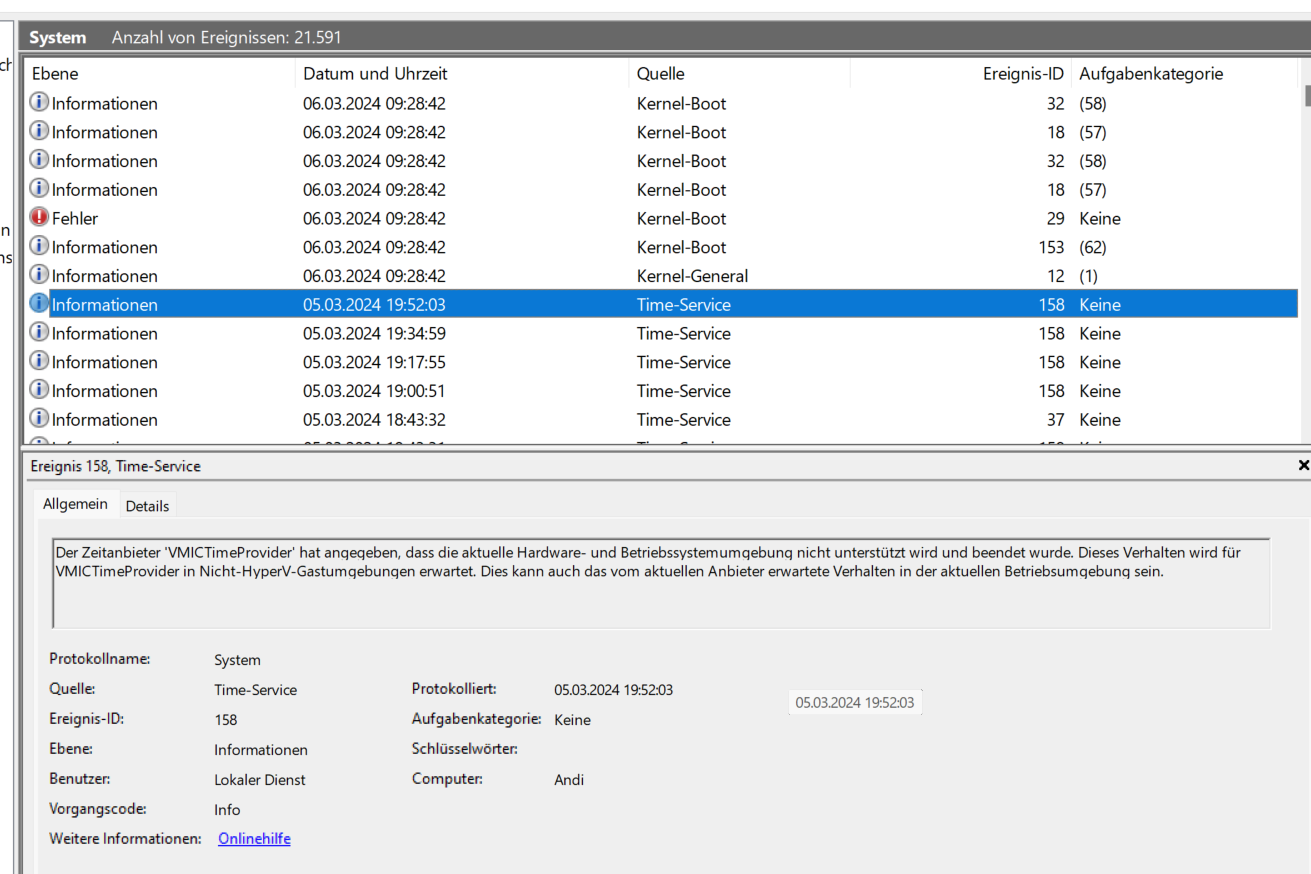Click the event list vertical scrollbar
The height and width of the screenshot is (874, 1311).
[1306, 250]
